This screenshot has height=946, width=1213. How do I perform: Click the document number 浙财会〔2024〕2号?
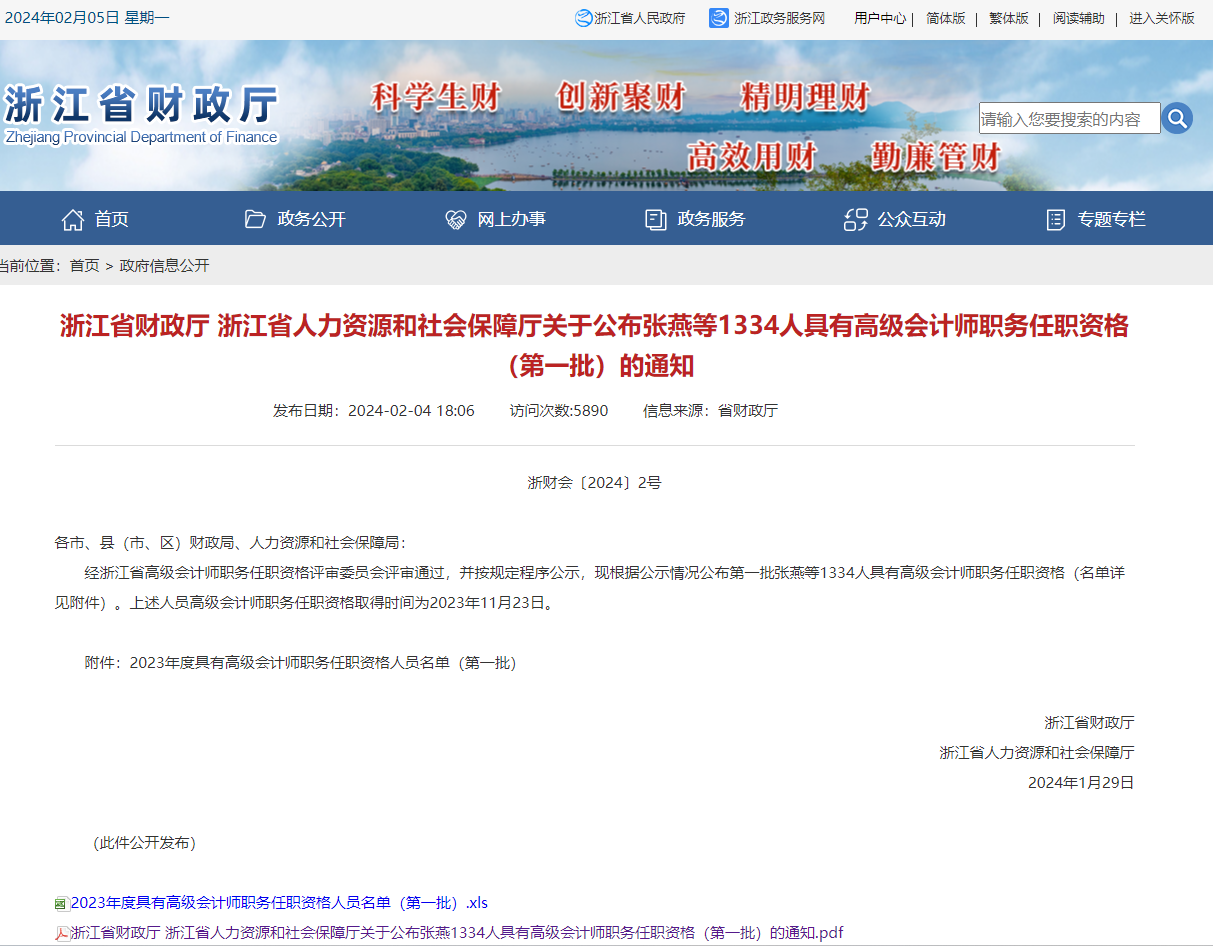click(595, 482)
